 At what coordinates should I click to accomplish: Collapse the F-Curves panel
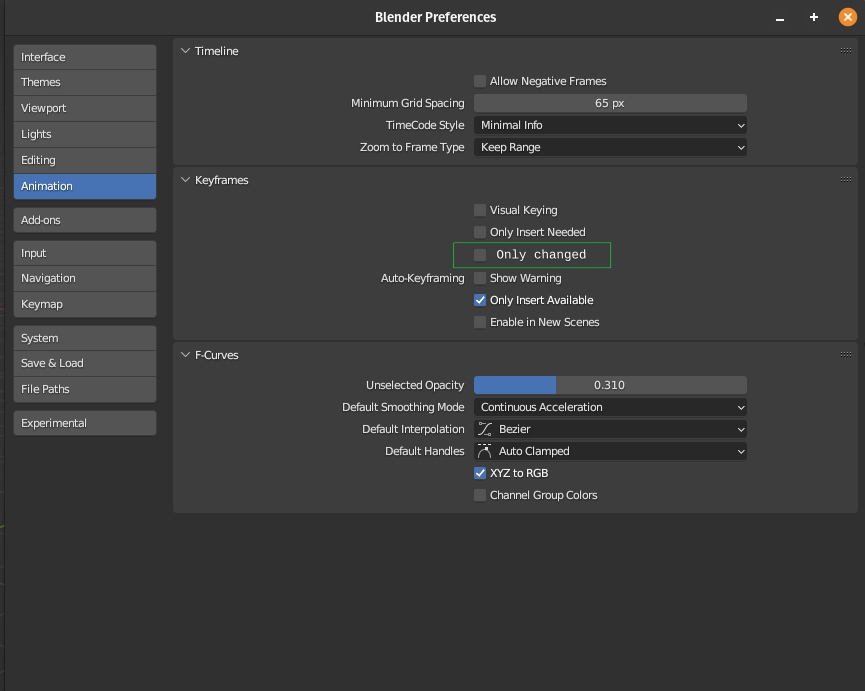tap(185, 355)
